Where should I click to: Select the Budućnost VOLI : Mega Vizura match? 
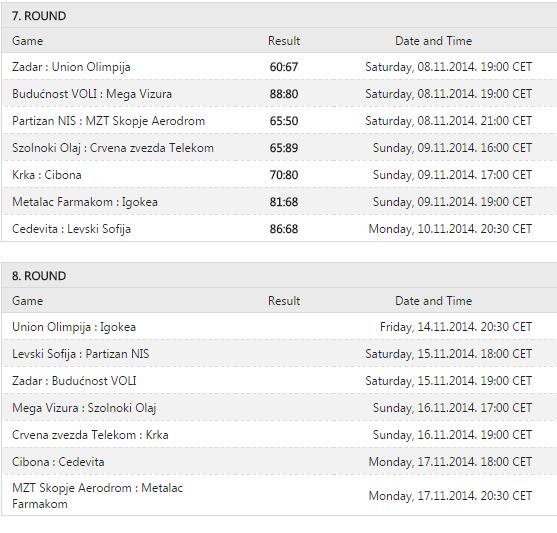pos(92,94)
